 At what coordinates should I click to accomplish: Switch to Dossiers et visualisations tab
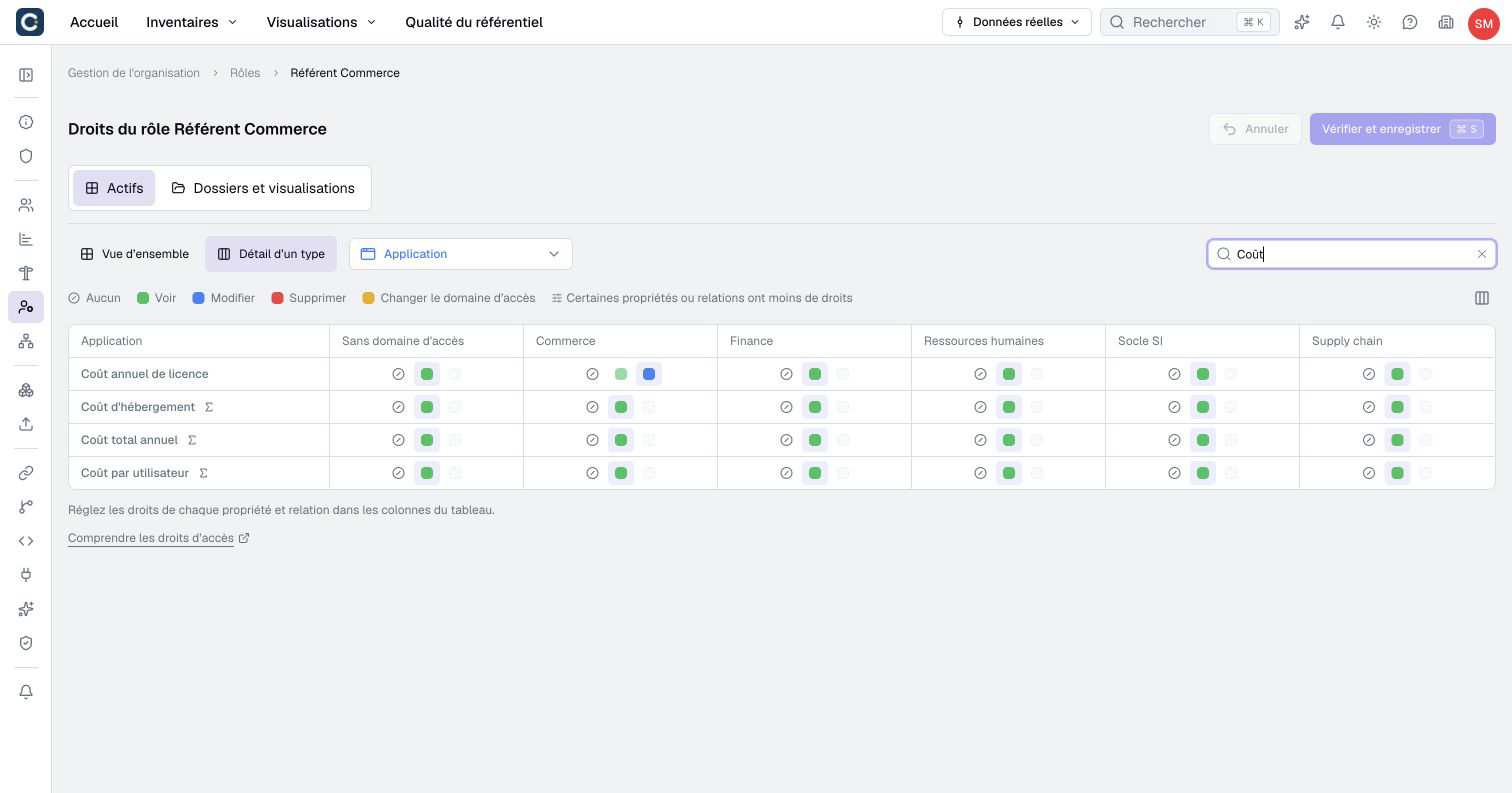tap(263, 188)
